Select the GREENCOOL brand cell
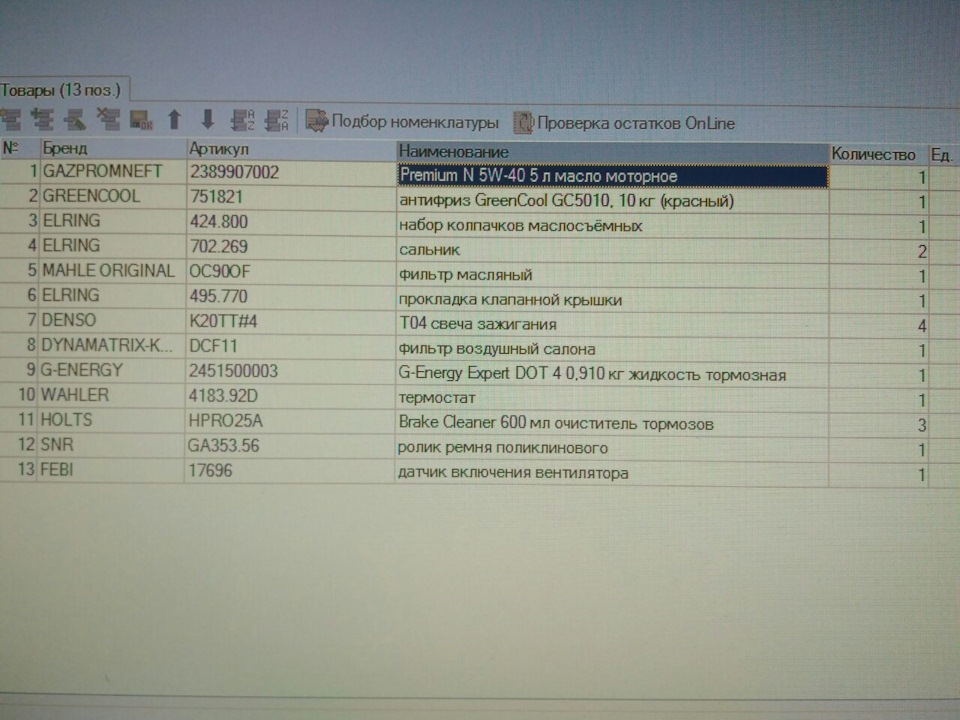The height and width of the screenshot is (720, 960). click(111, 196)
